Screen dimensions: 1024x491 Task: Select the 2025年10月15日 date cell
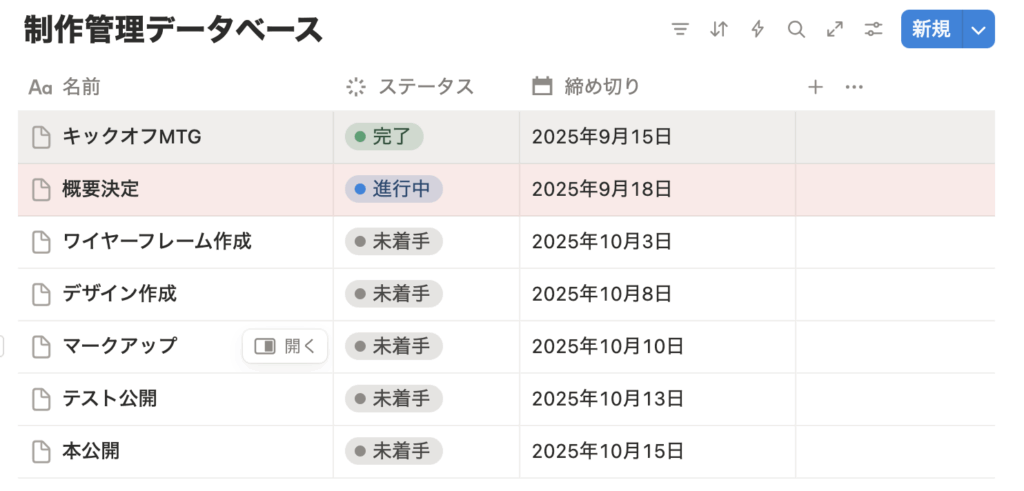coord(658,451)
